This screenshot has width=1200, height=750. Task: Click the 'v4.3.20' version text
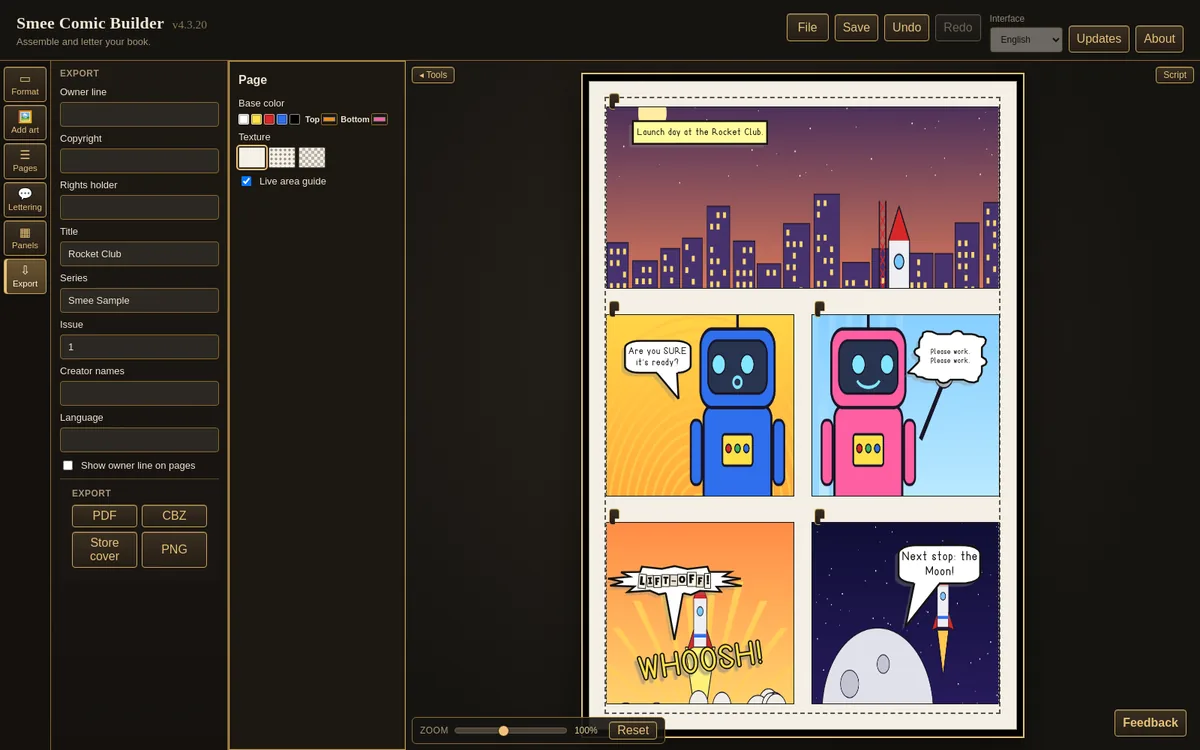[x=189, y=25]
